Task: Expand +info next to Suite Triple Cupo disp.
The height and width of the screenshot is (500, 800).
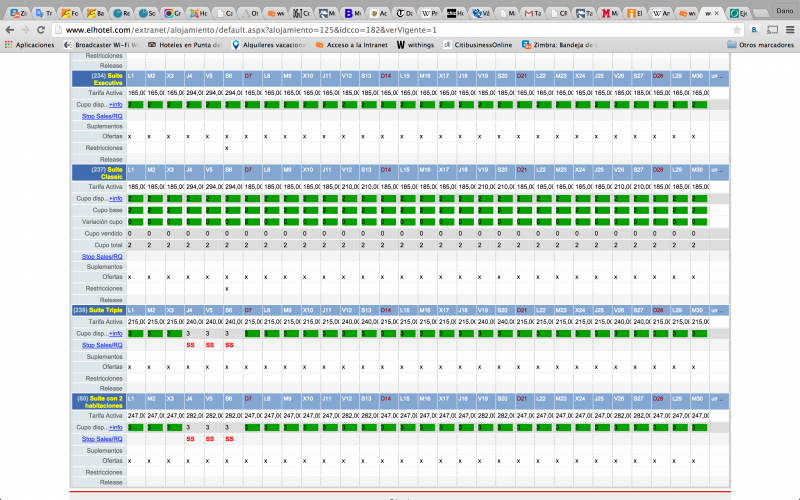Action: pyautogui.click(x=115, y=333)
